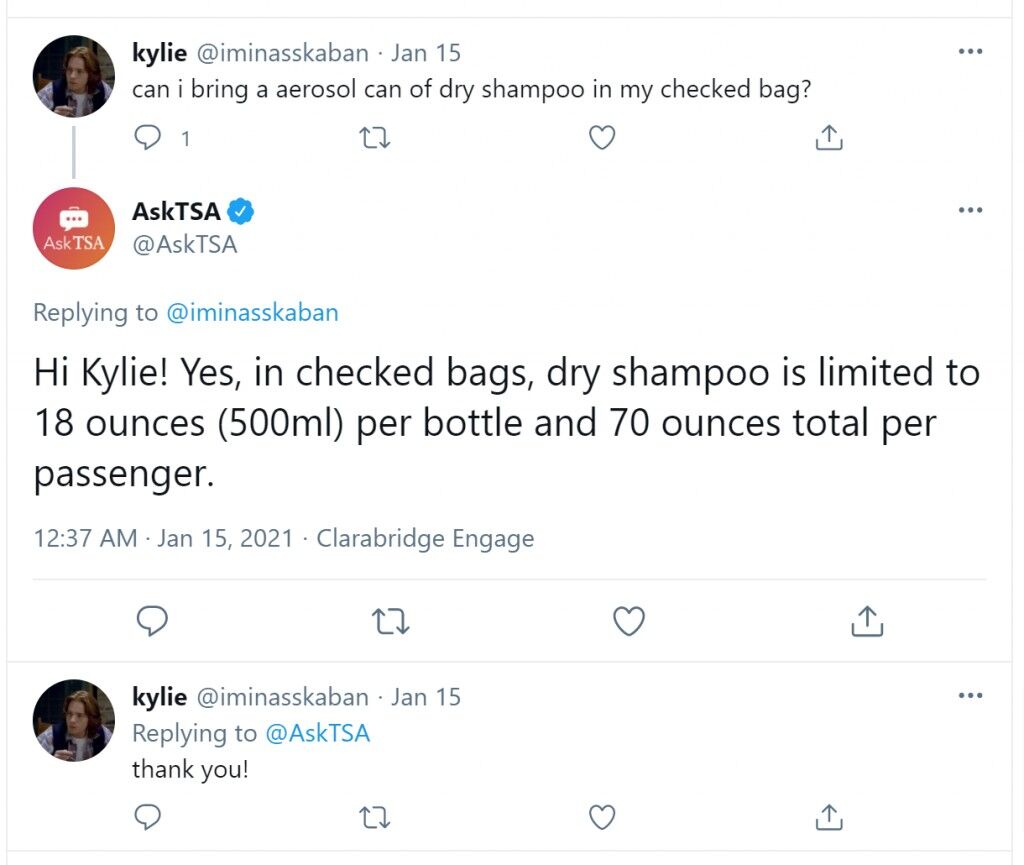This screenshot has height=865, width=1024.
Task: Like kylie's thank you tweet
Action: coord(601,817)
